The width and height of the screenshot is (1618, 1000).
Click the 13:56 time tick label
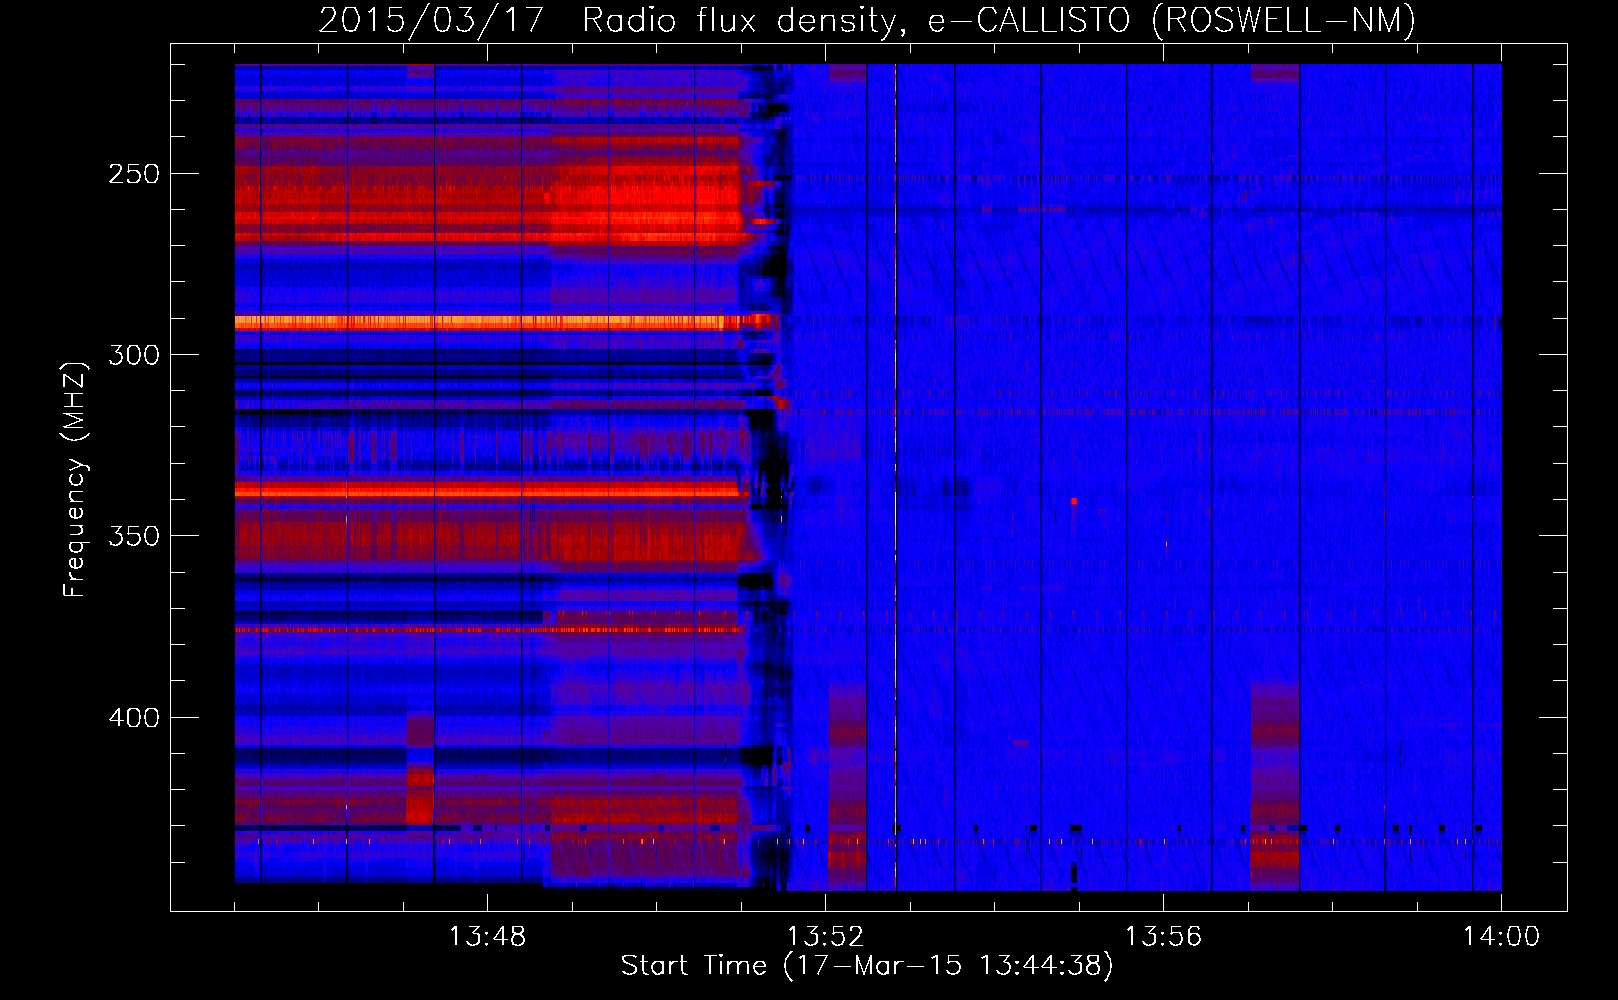click(x=1163, y=937)
